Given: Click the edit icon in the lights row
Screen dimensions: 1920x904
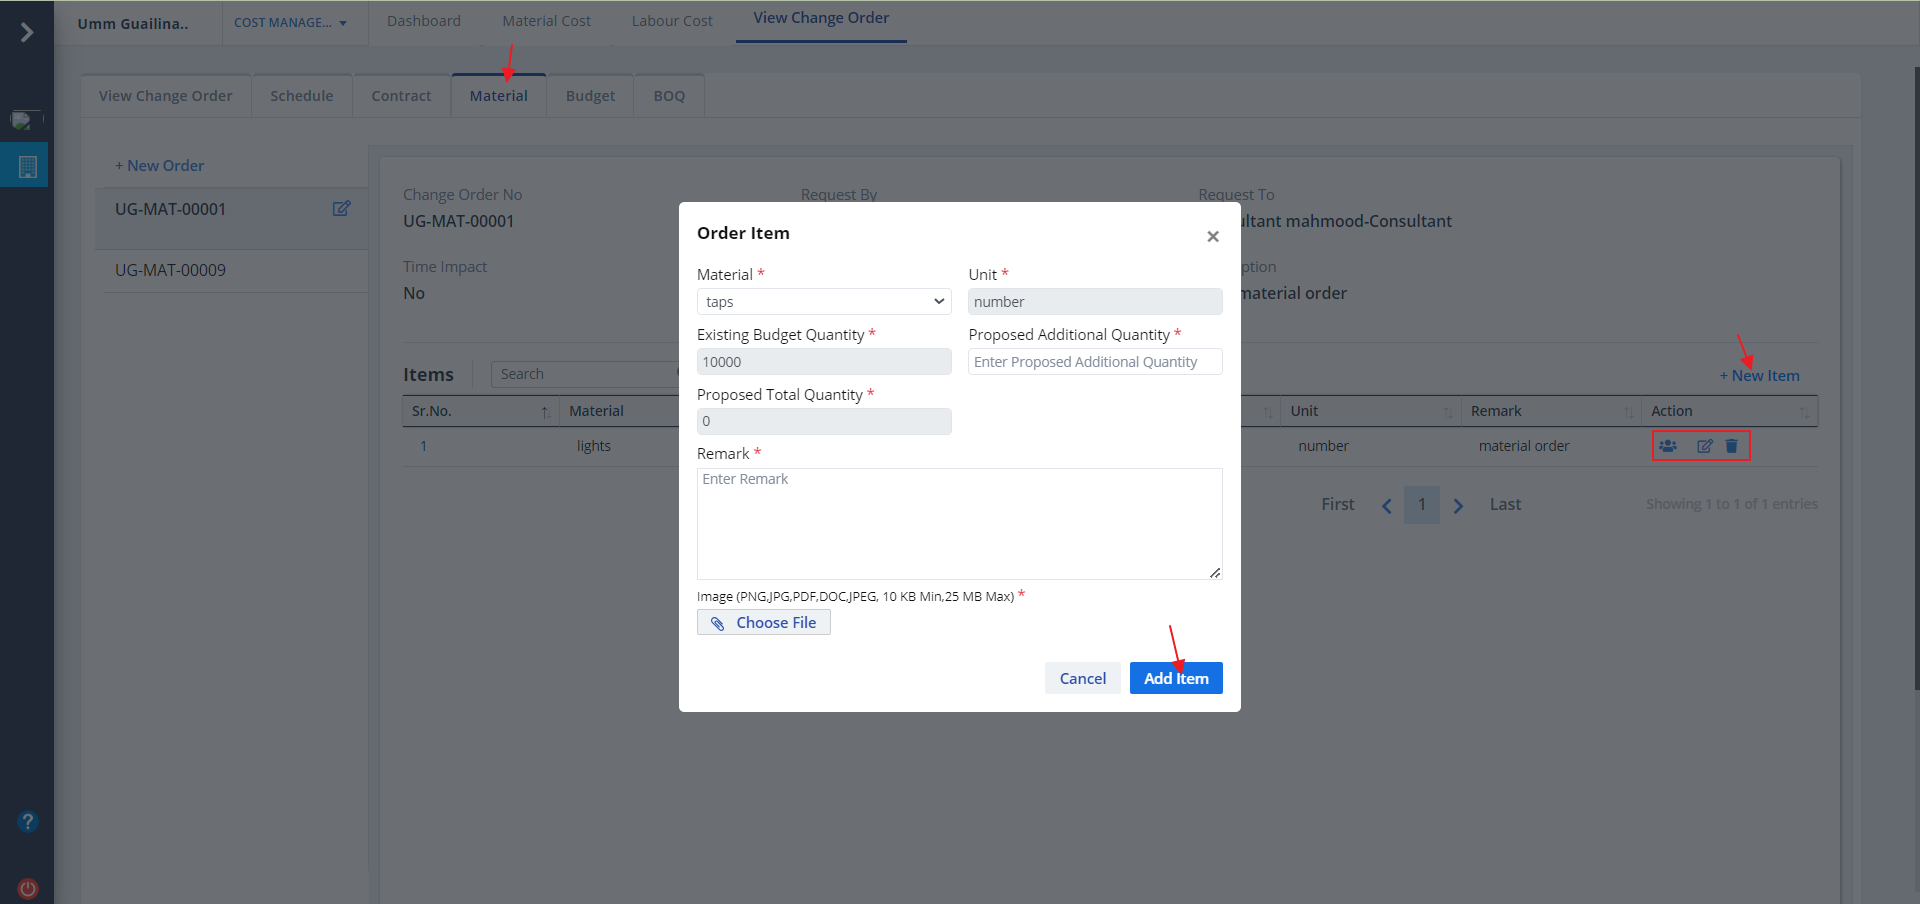Looking at the screenshot, I should 1705,446.
